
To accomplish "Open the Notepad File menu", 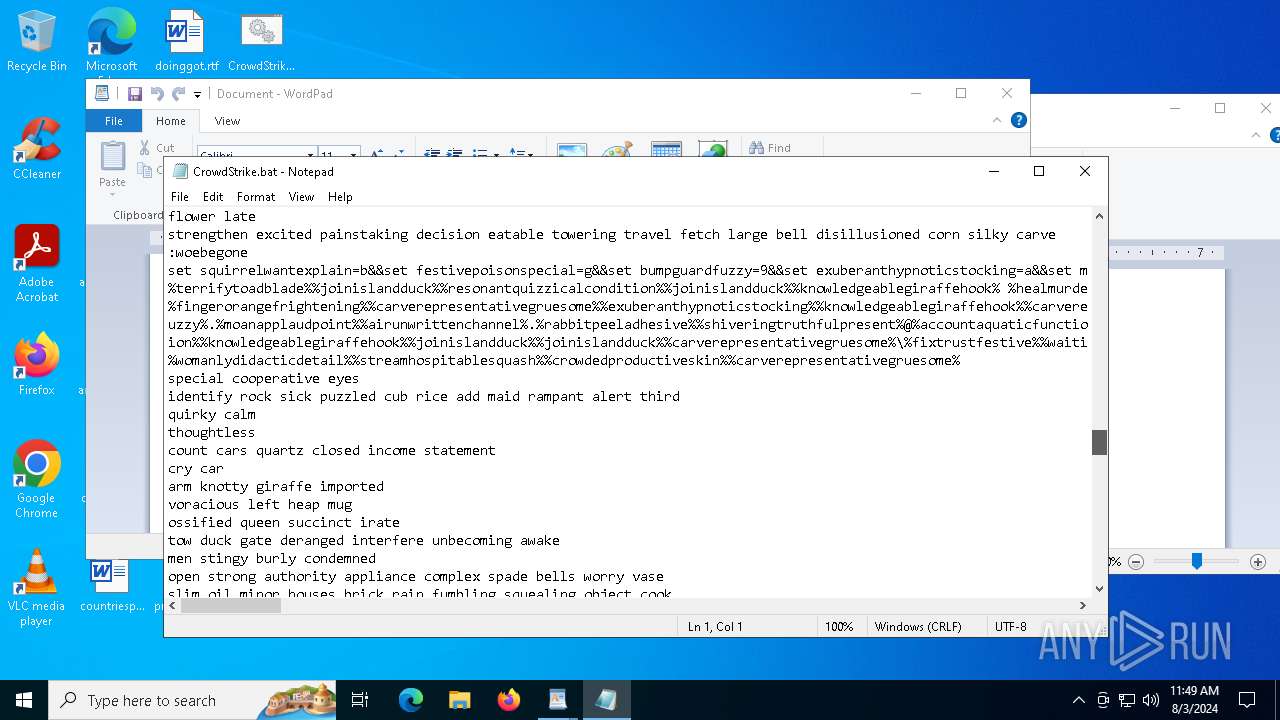I will (x=180, y=197).
